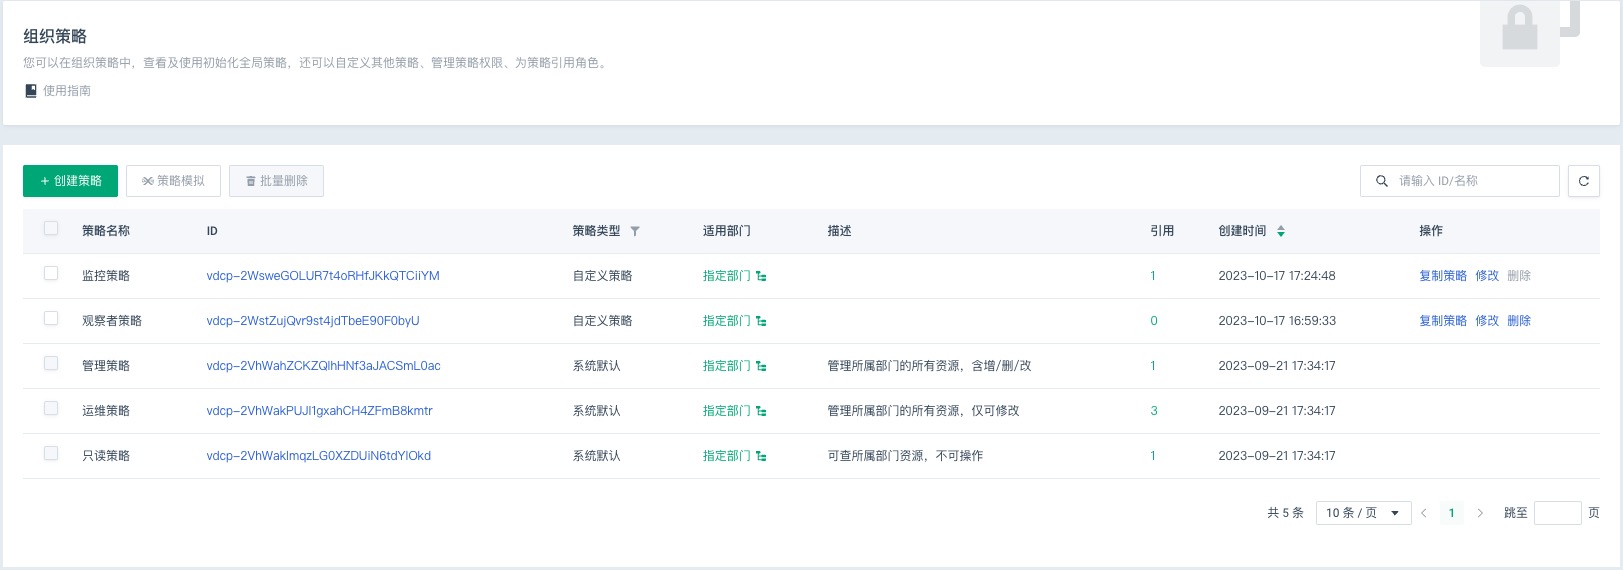Viewport: 1623px width, 570px height.
Task: Check the box for 监控策略 row
Action: pos(51,274)
